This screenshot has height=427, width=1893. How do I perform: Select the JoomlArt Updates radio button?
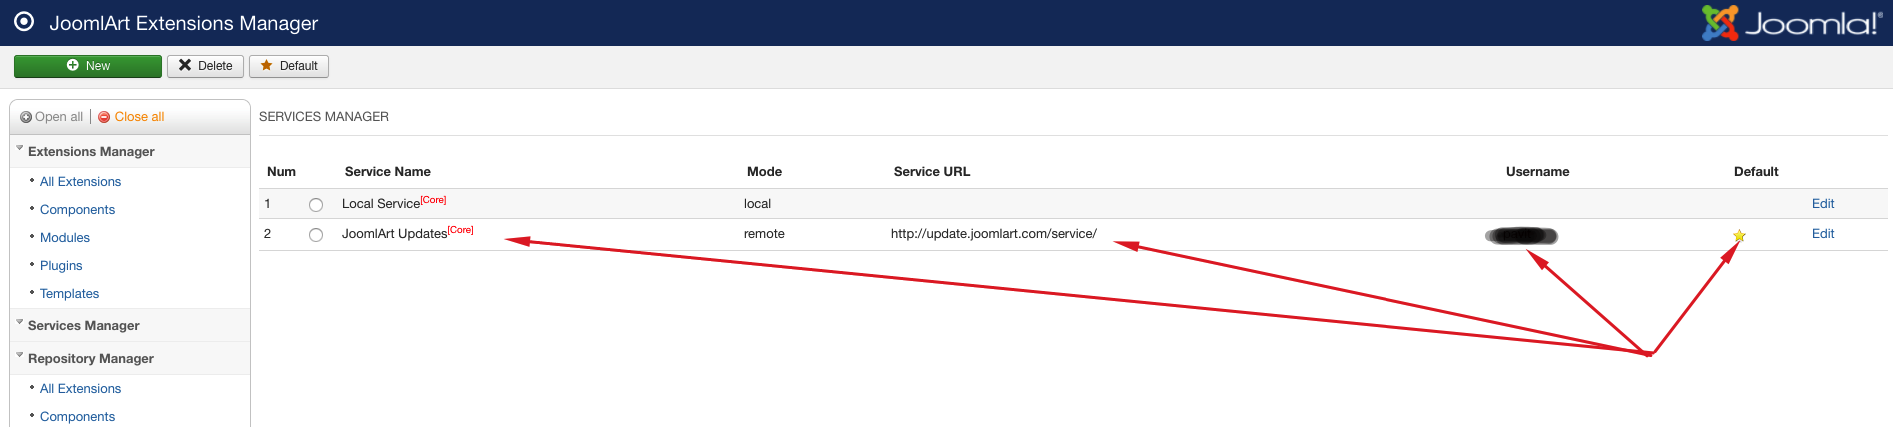pos(316,235)
